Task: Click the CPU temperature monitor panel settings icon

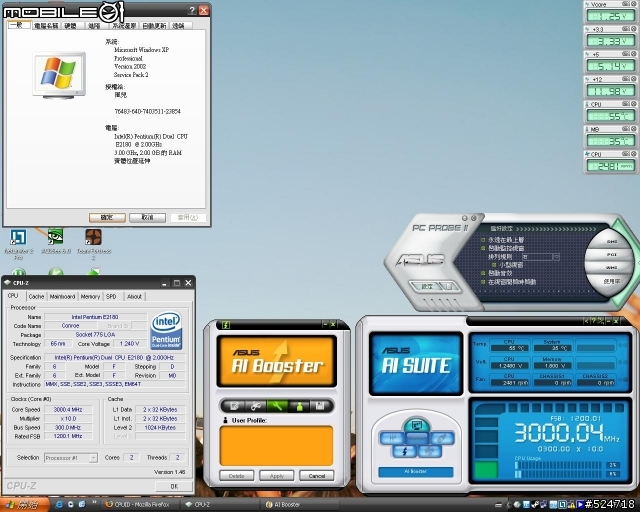Action: pos(626,104)
